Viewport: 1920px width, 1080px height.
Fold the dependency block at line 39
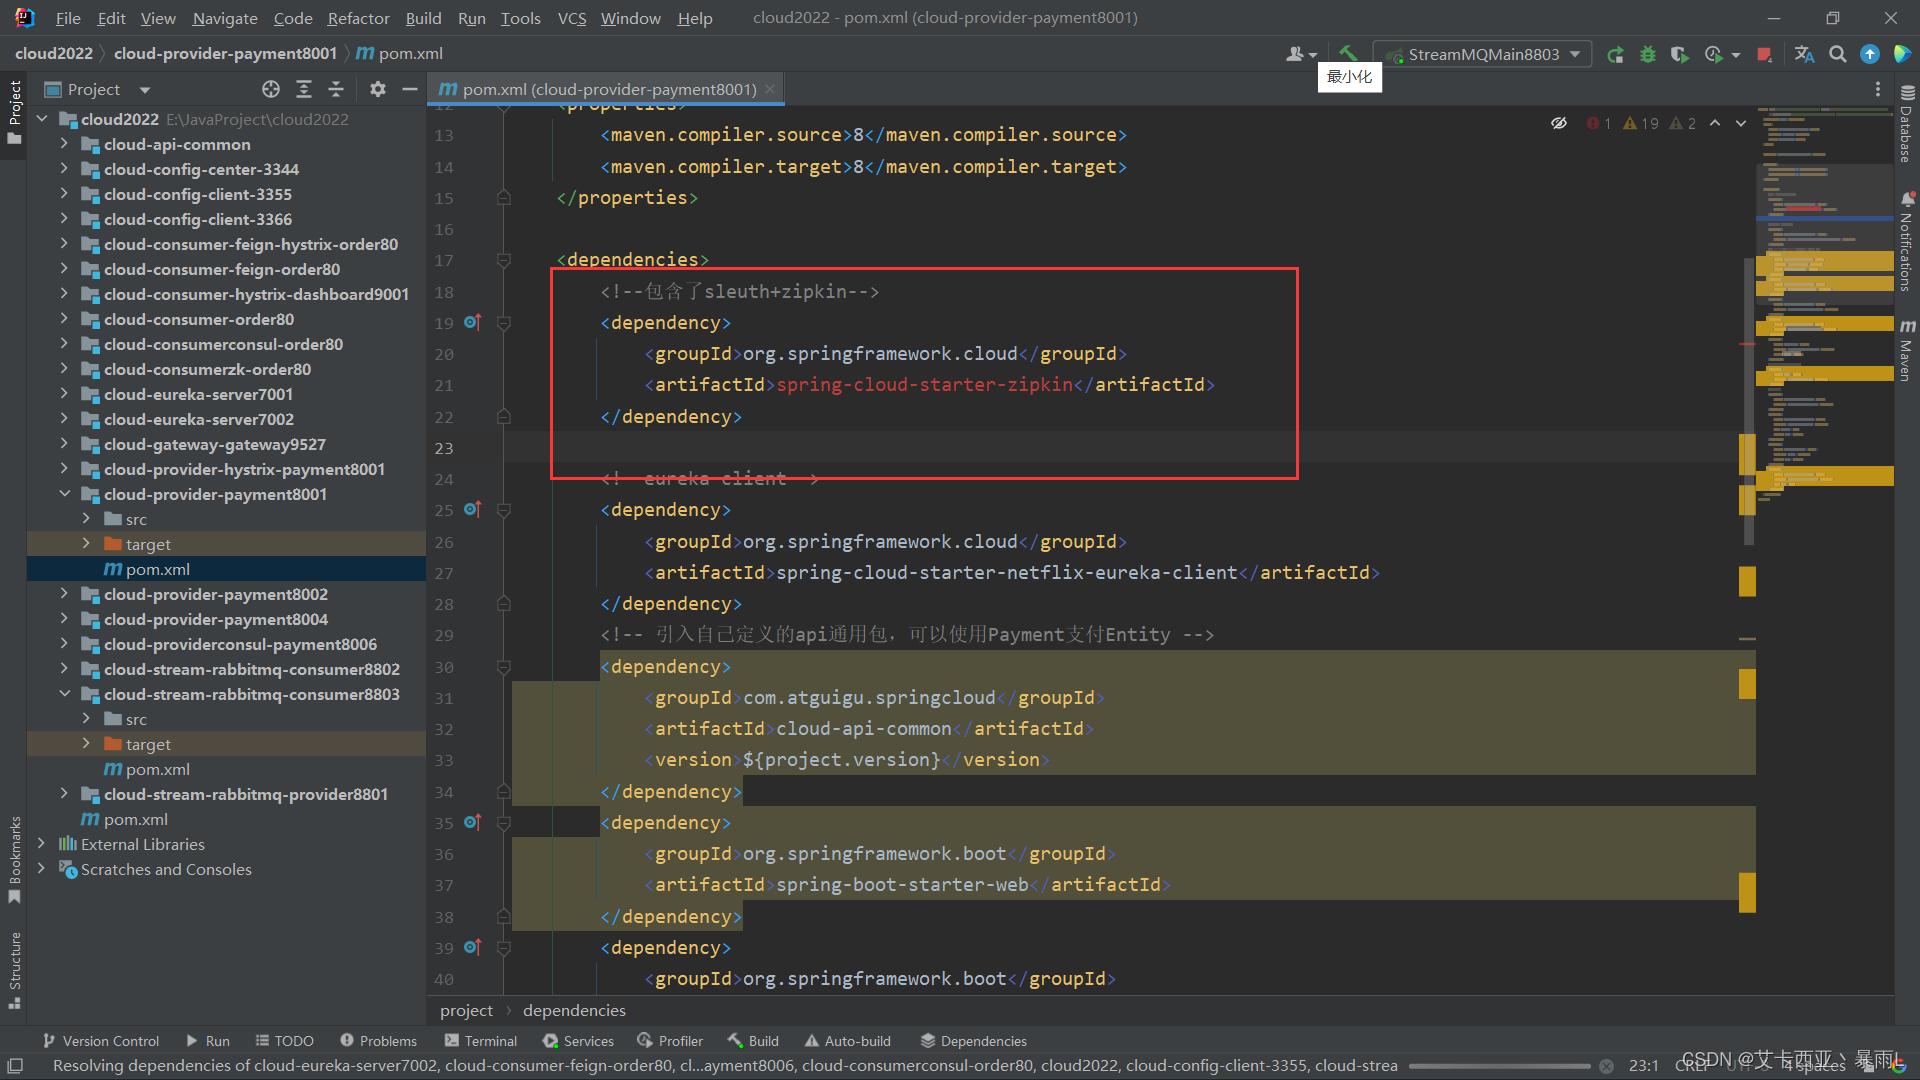504,948
